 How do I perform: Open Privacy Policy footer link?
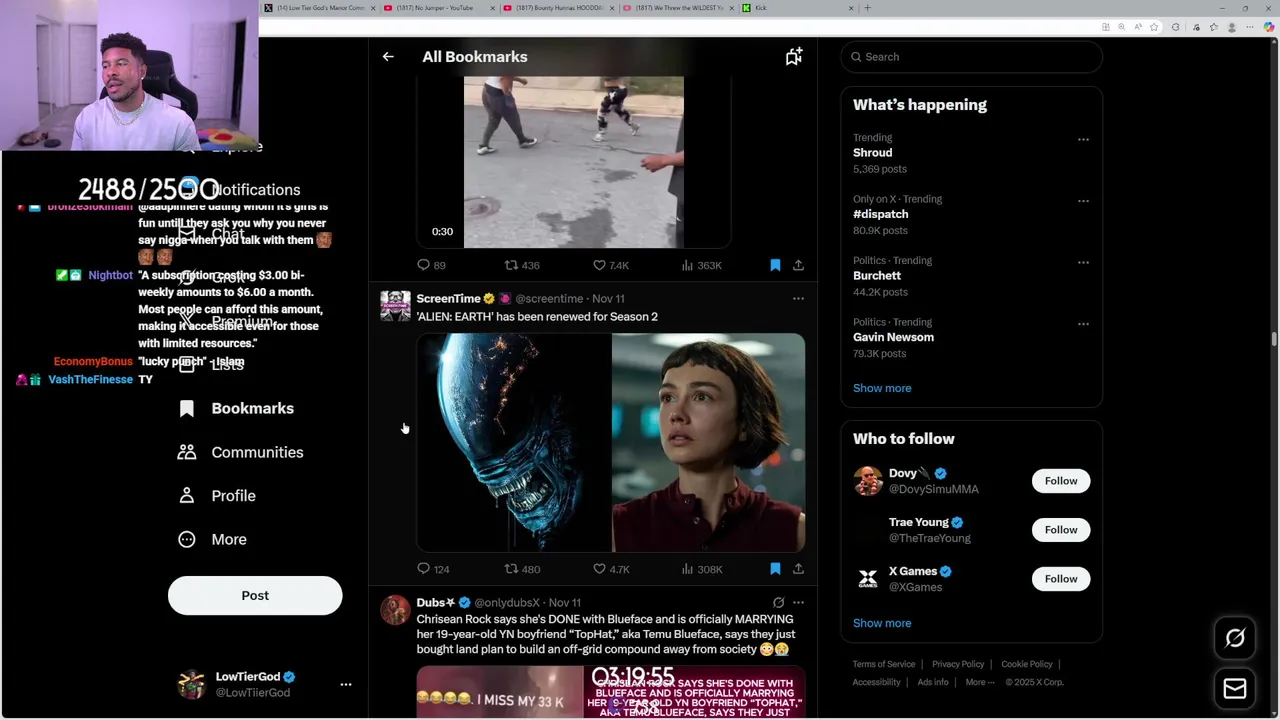[958, 664]
